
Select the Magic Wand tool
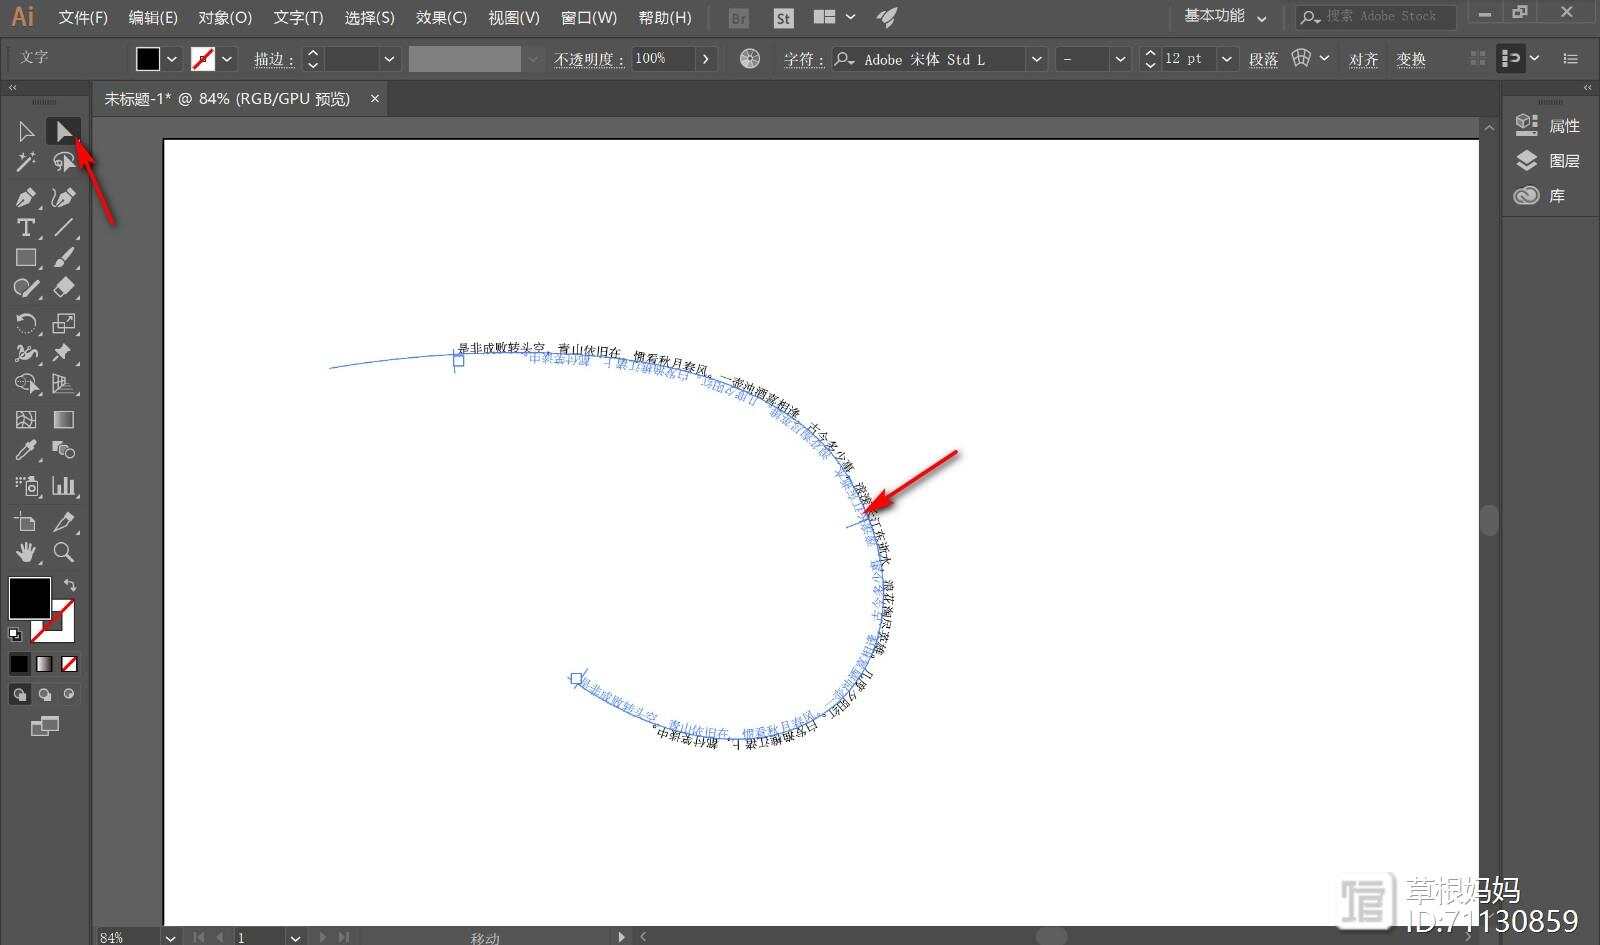(x=26, y=161)
